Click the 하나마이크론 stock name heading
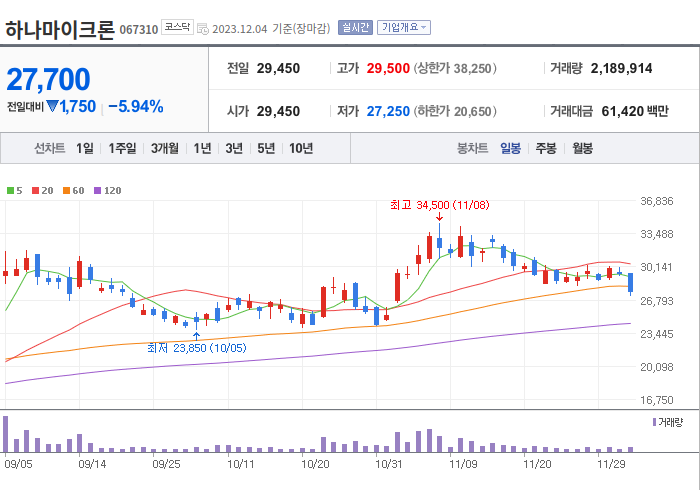The image size is (700, 490). click(60, 29)
